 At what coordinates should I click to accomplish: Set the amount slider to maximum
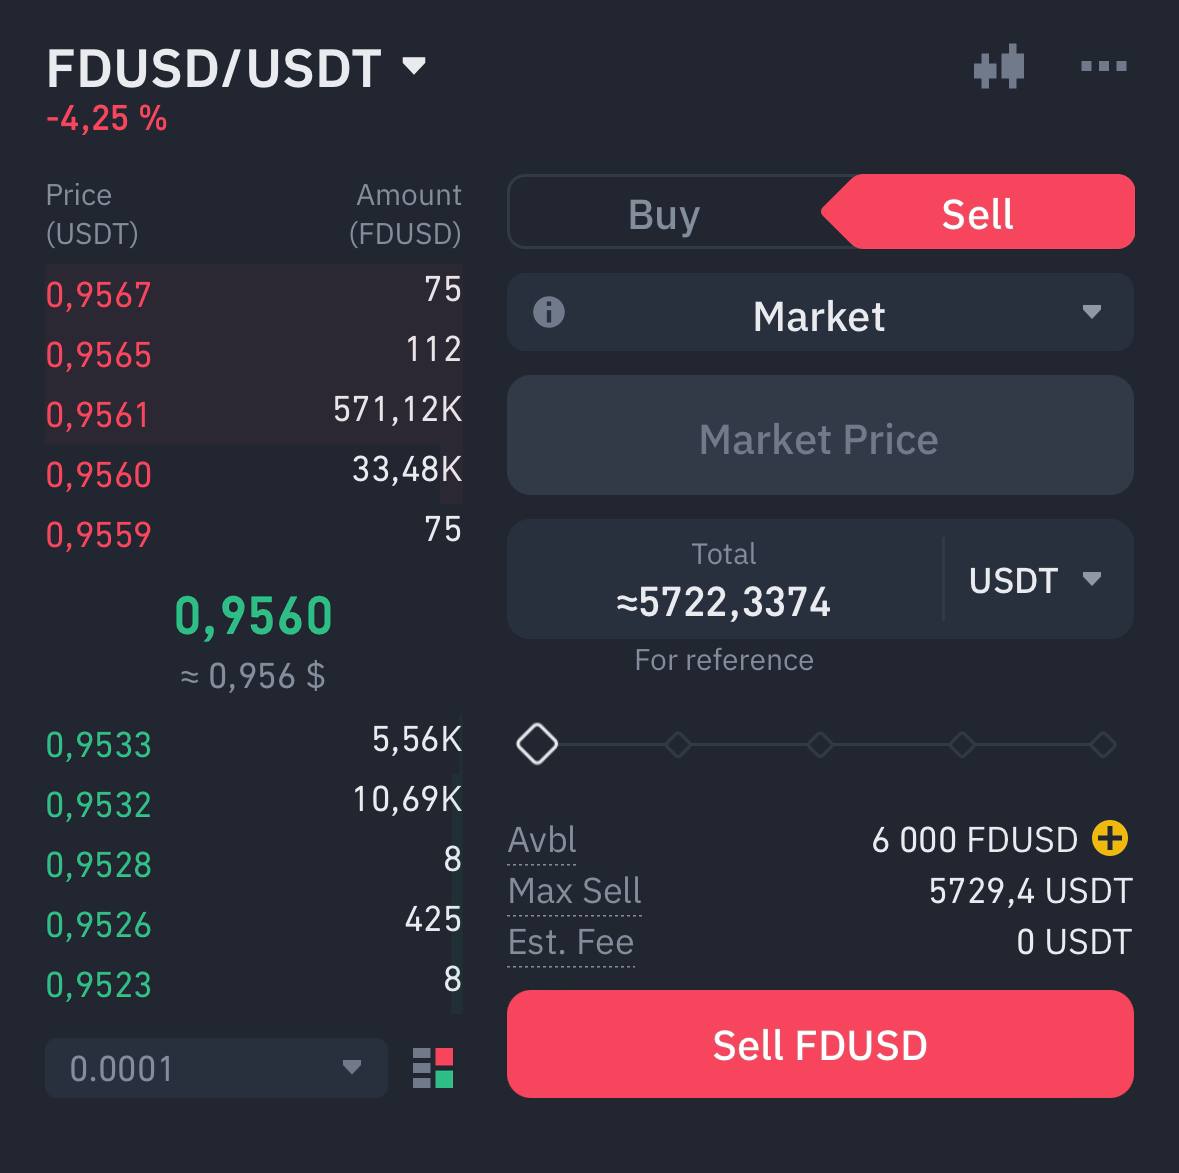pos(1103,745)
